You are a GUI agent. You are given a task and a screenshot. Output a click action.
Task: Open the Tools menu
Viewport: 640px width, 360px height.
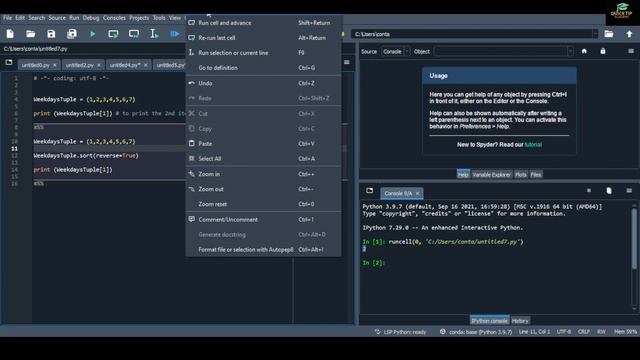159,18
